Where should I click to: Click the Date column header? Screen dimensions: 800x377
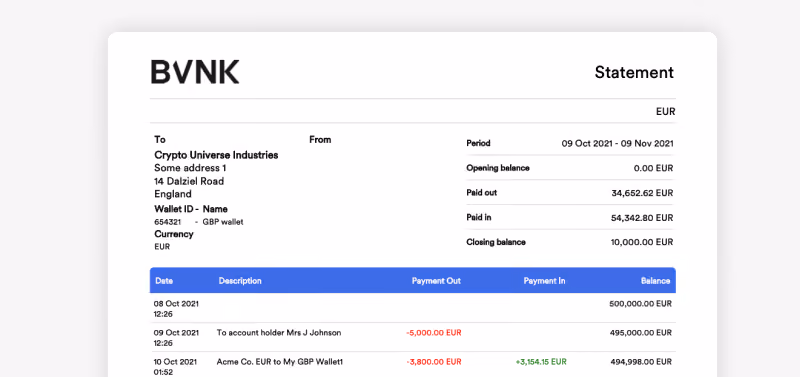coord(164,281)
